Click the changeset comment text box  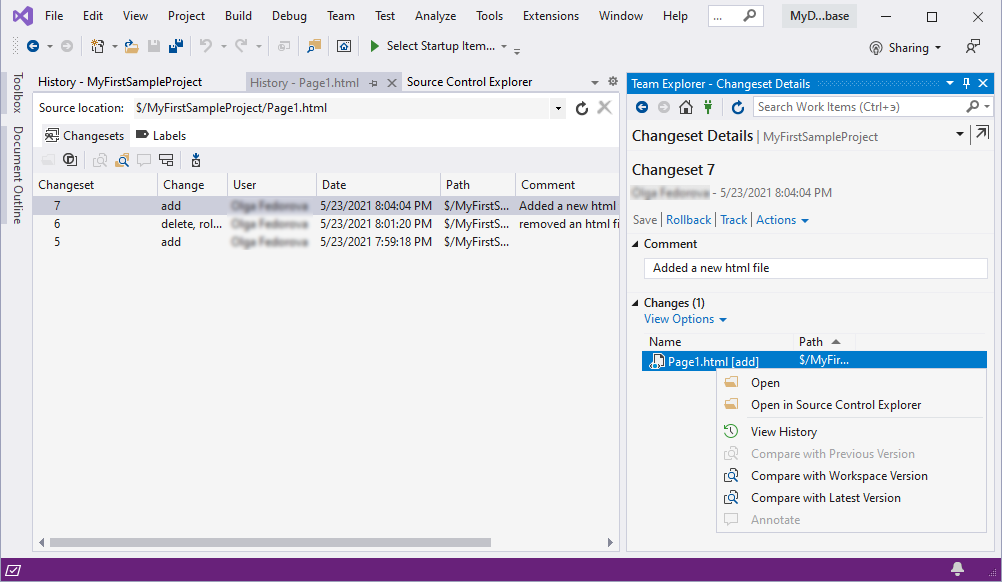815,268
